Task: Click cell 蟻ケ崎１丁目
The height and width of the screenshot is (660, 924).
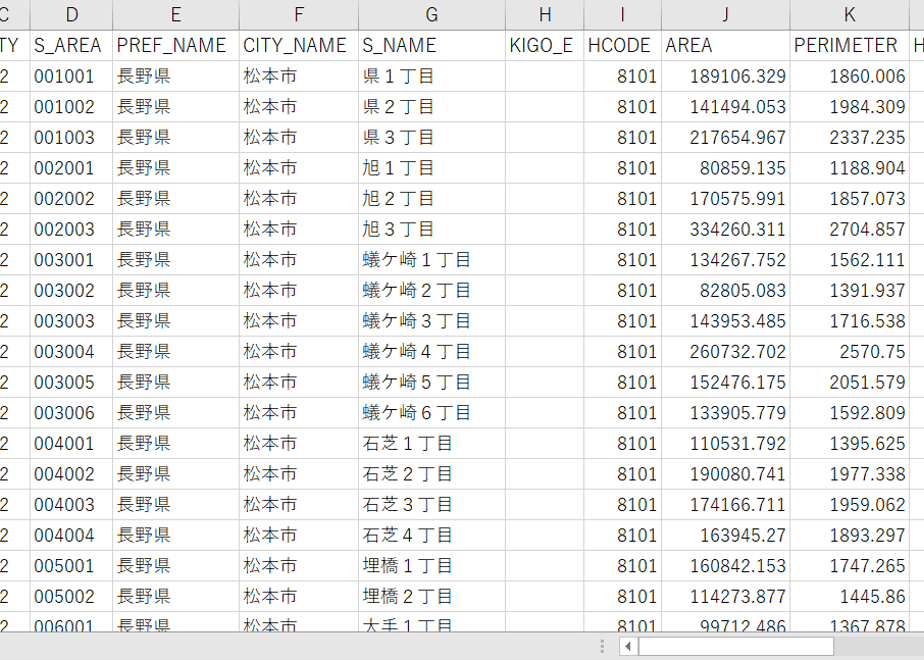Action: (x=432, y=260)
